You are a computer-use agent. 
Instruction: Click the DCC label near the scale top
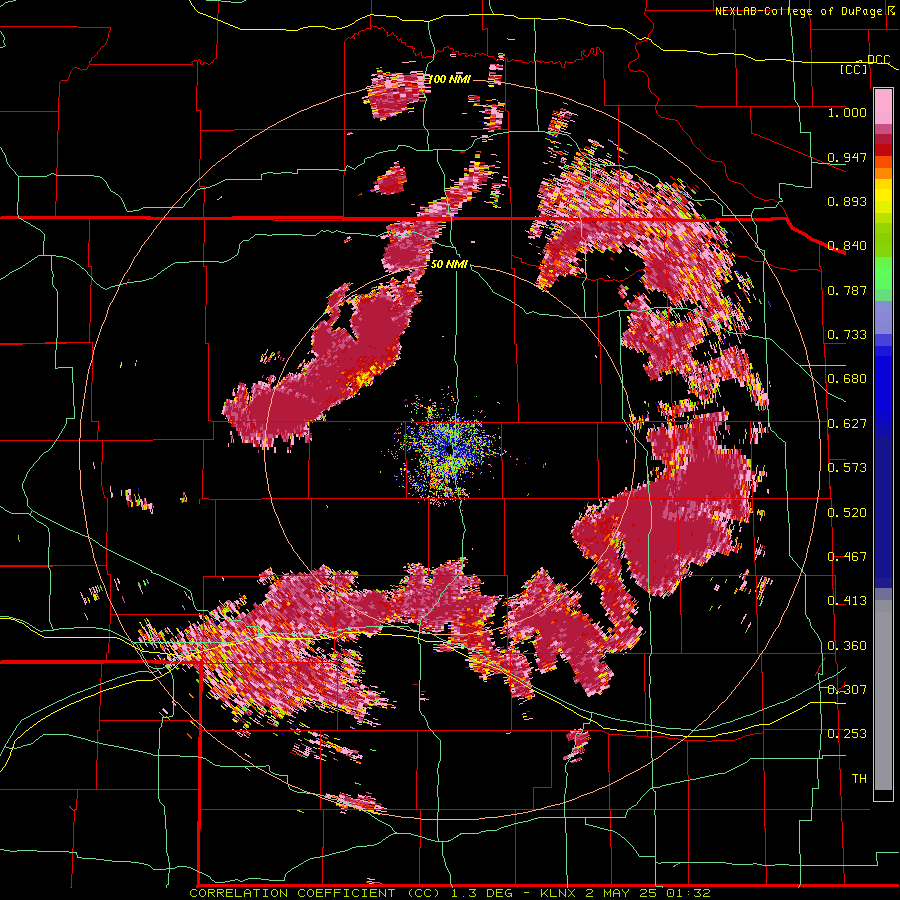[878, 60]
